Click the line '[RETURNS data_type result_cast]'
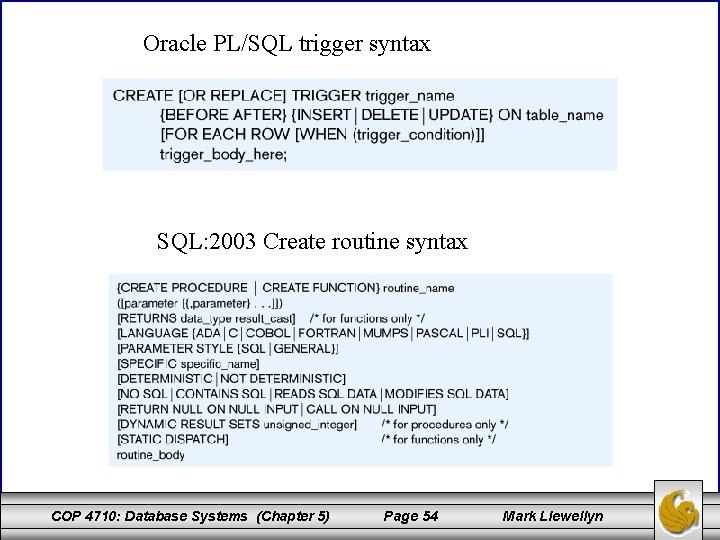This screenshot has height=540, width=720. (206, 318)
